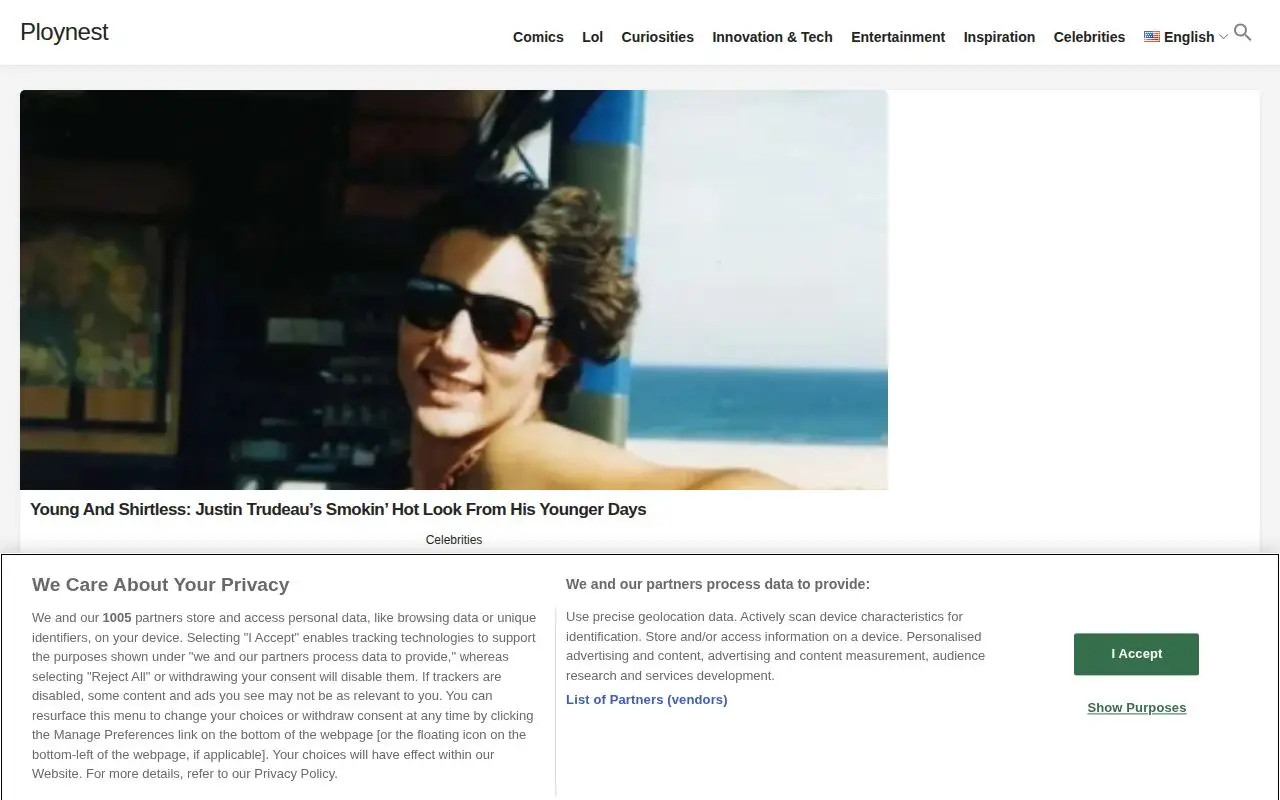The height and width of the screenshot is (800, 1280).
Task: Go to the Ploynest home logo
Action: [x=64, y=32]
